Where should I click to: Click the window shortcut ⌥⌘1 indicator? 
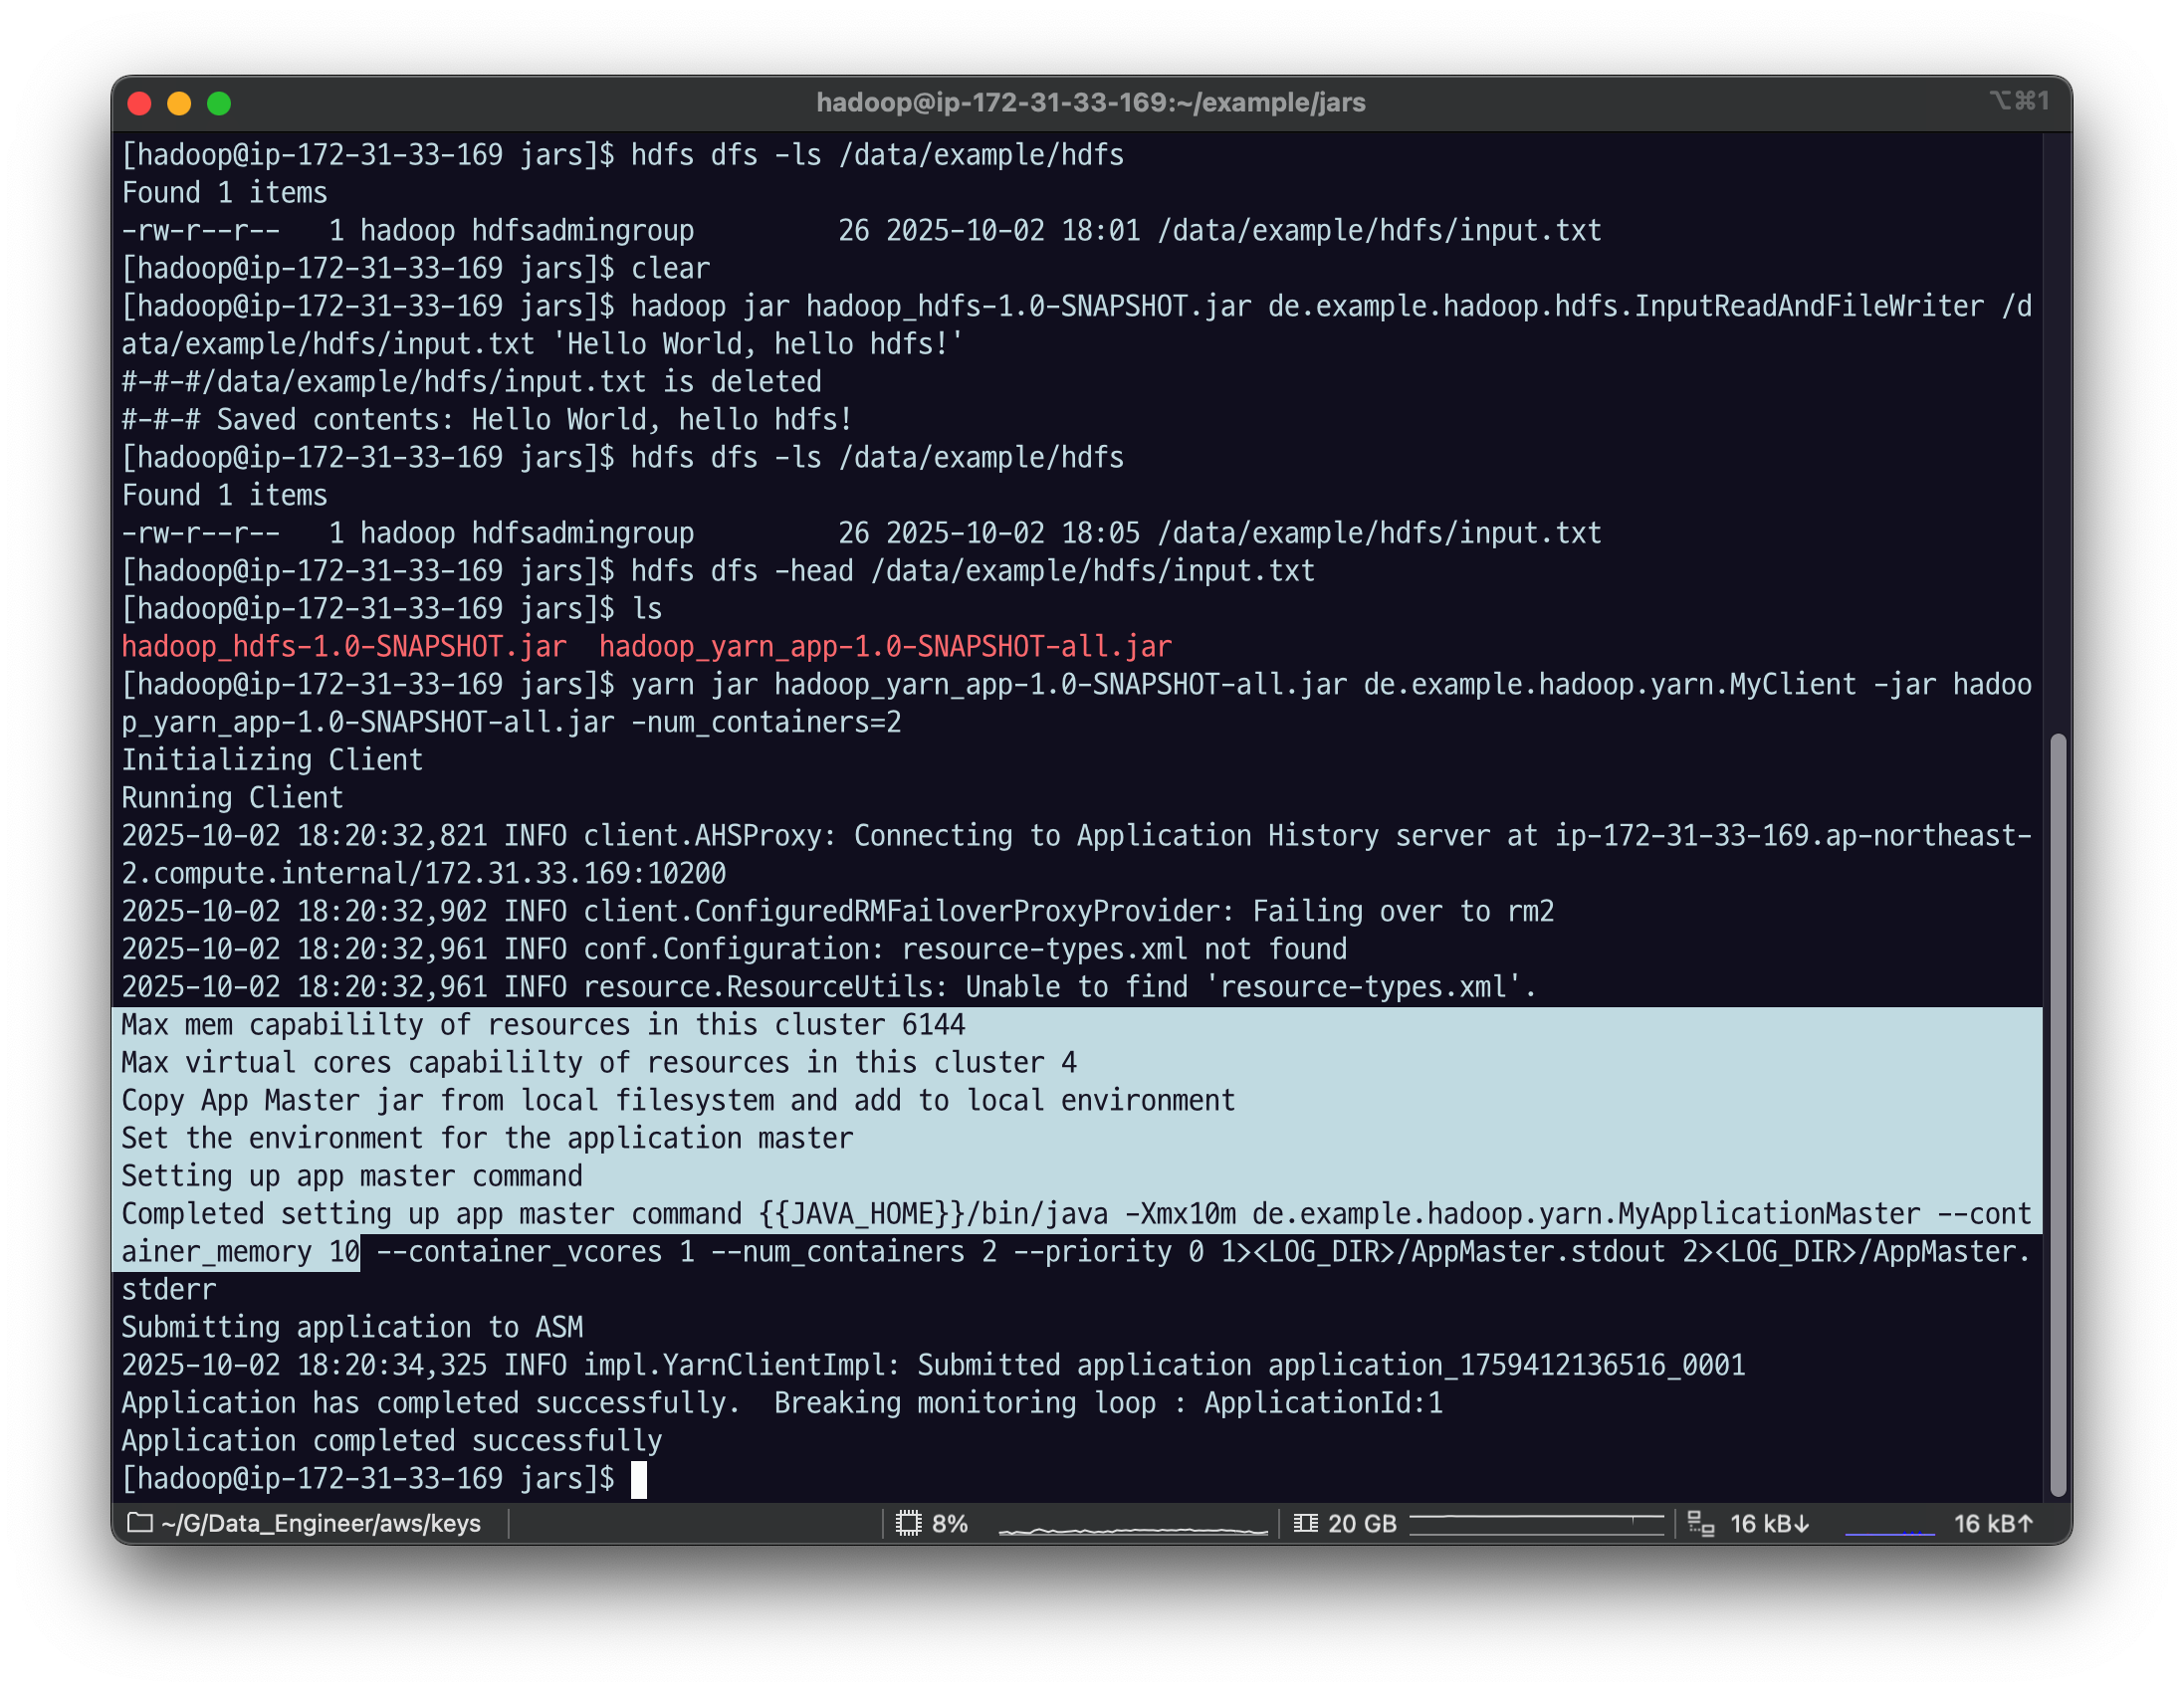2019,101
